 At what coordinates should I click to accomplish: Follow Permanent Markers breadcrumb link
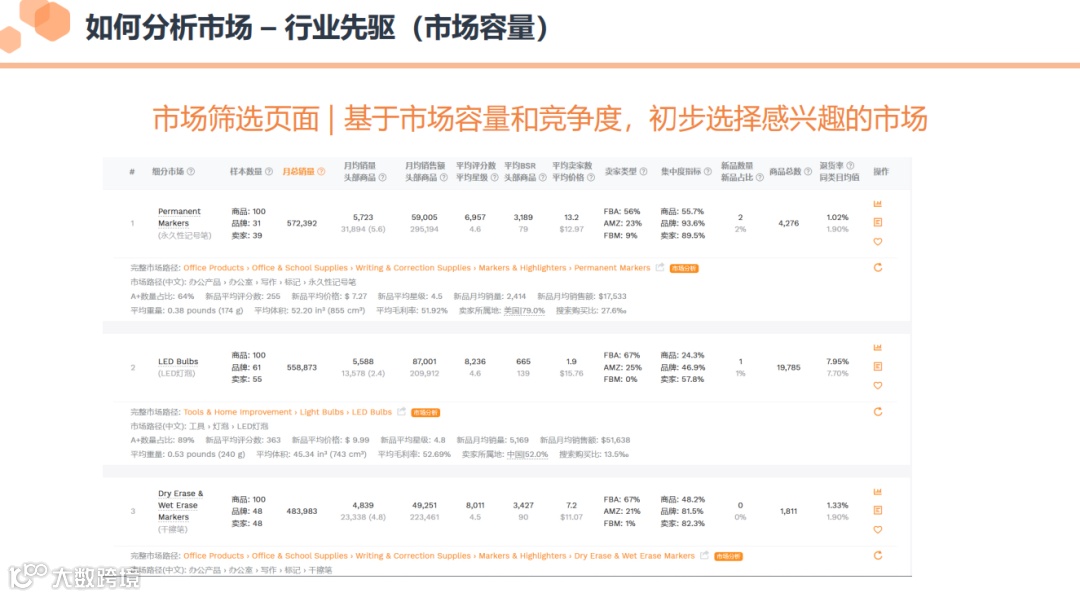pos(612,268)
